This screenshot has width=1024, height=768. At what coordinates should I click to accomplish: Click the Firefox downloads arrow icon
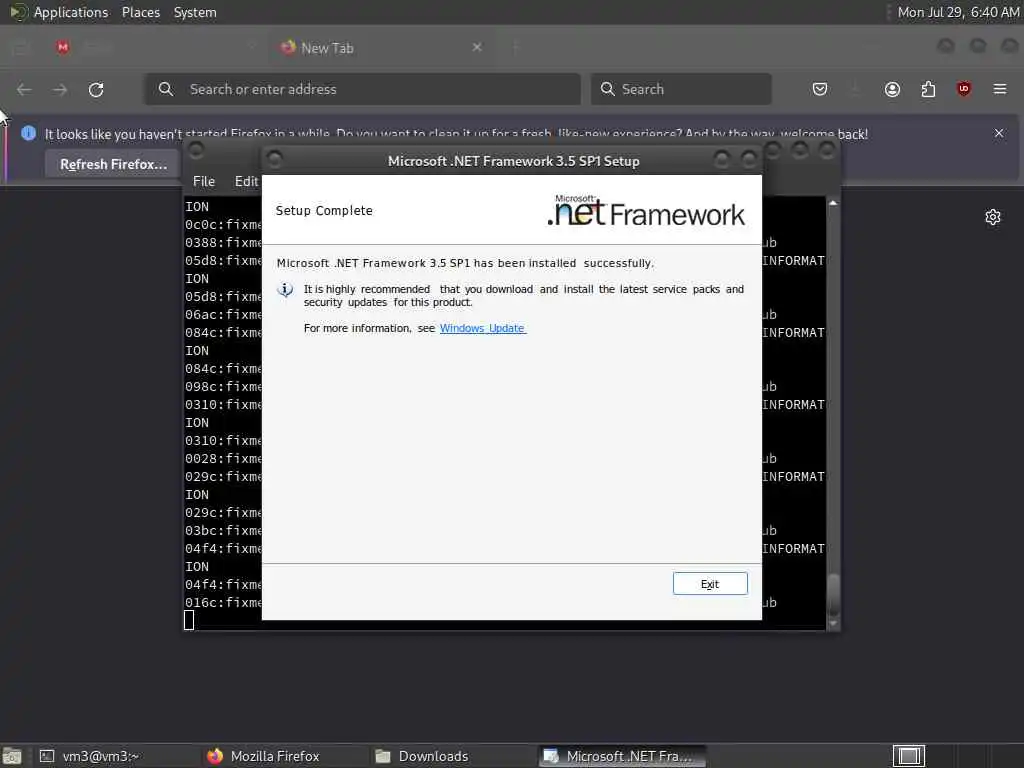click(855, 89)
